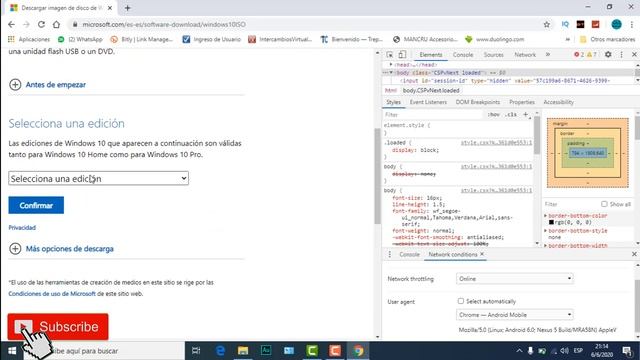Open Windows Start menu

point(12,351)
